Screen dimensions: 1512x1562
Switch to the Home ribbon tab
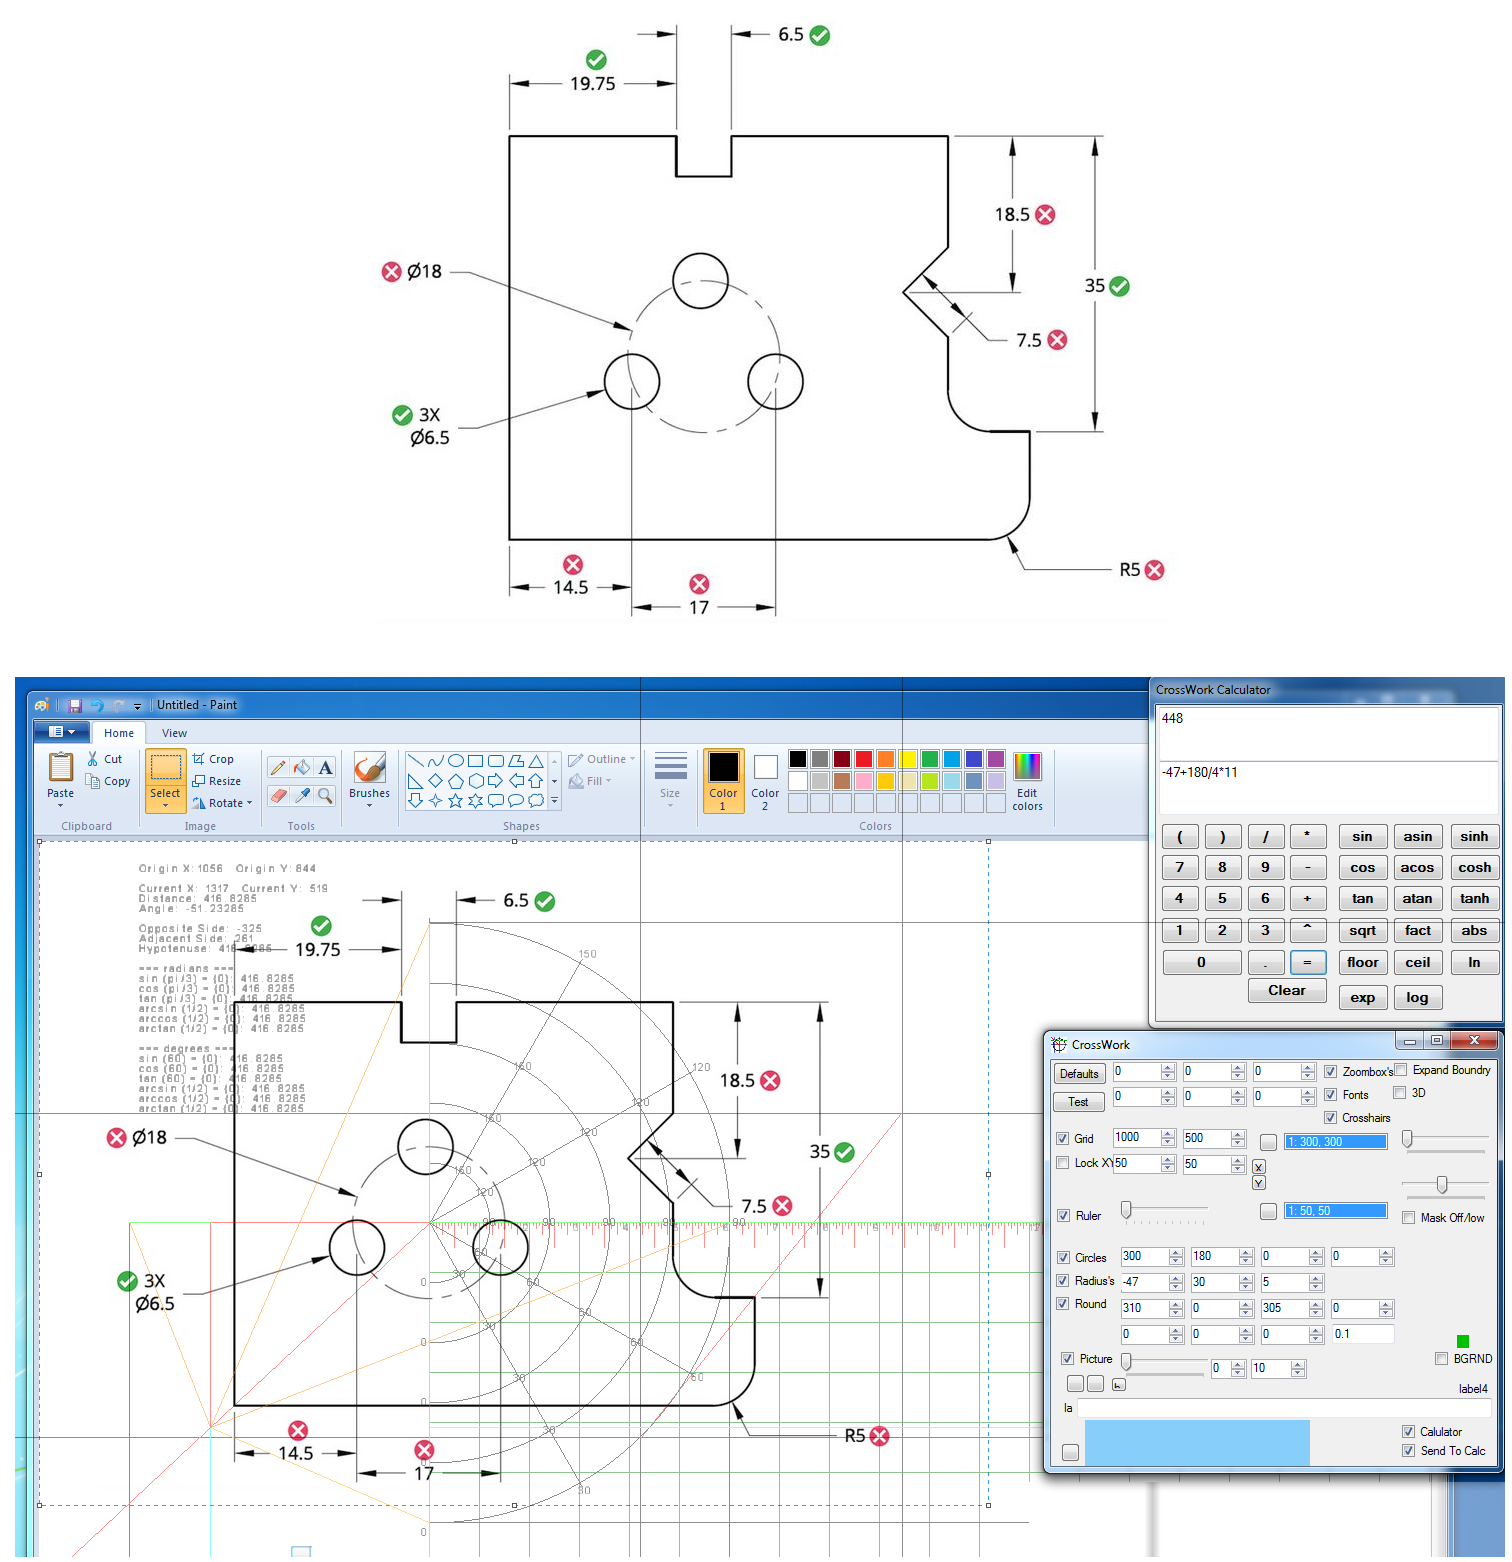coord(119,733)
